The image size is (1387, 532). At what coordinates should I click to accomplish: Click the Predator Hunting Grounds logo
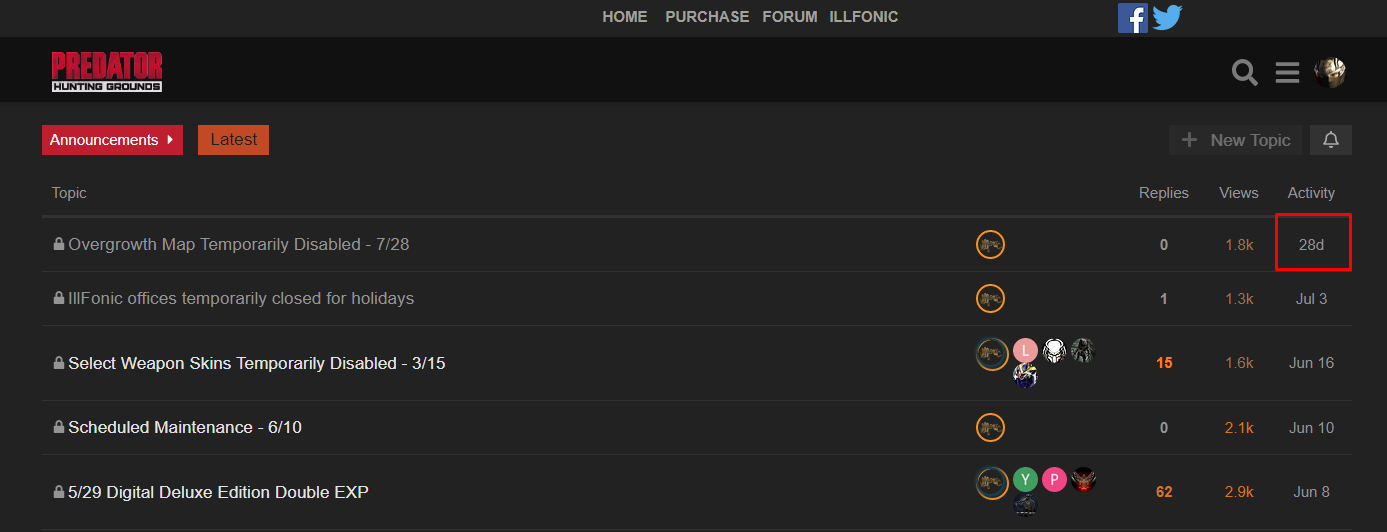[107, 72]
